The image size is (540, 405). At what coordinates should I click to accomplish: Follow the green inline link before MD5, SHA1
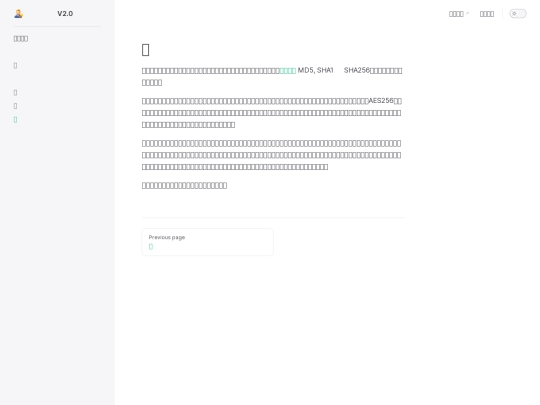[x=288, y=71]
